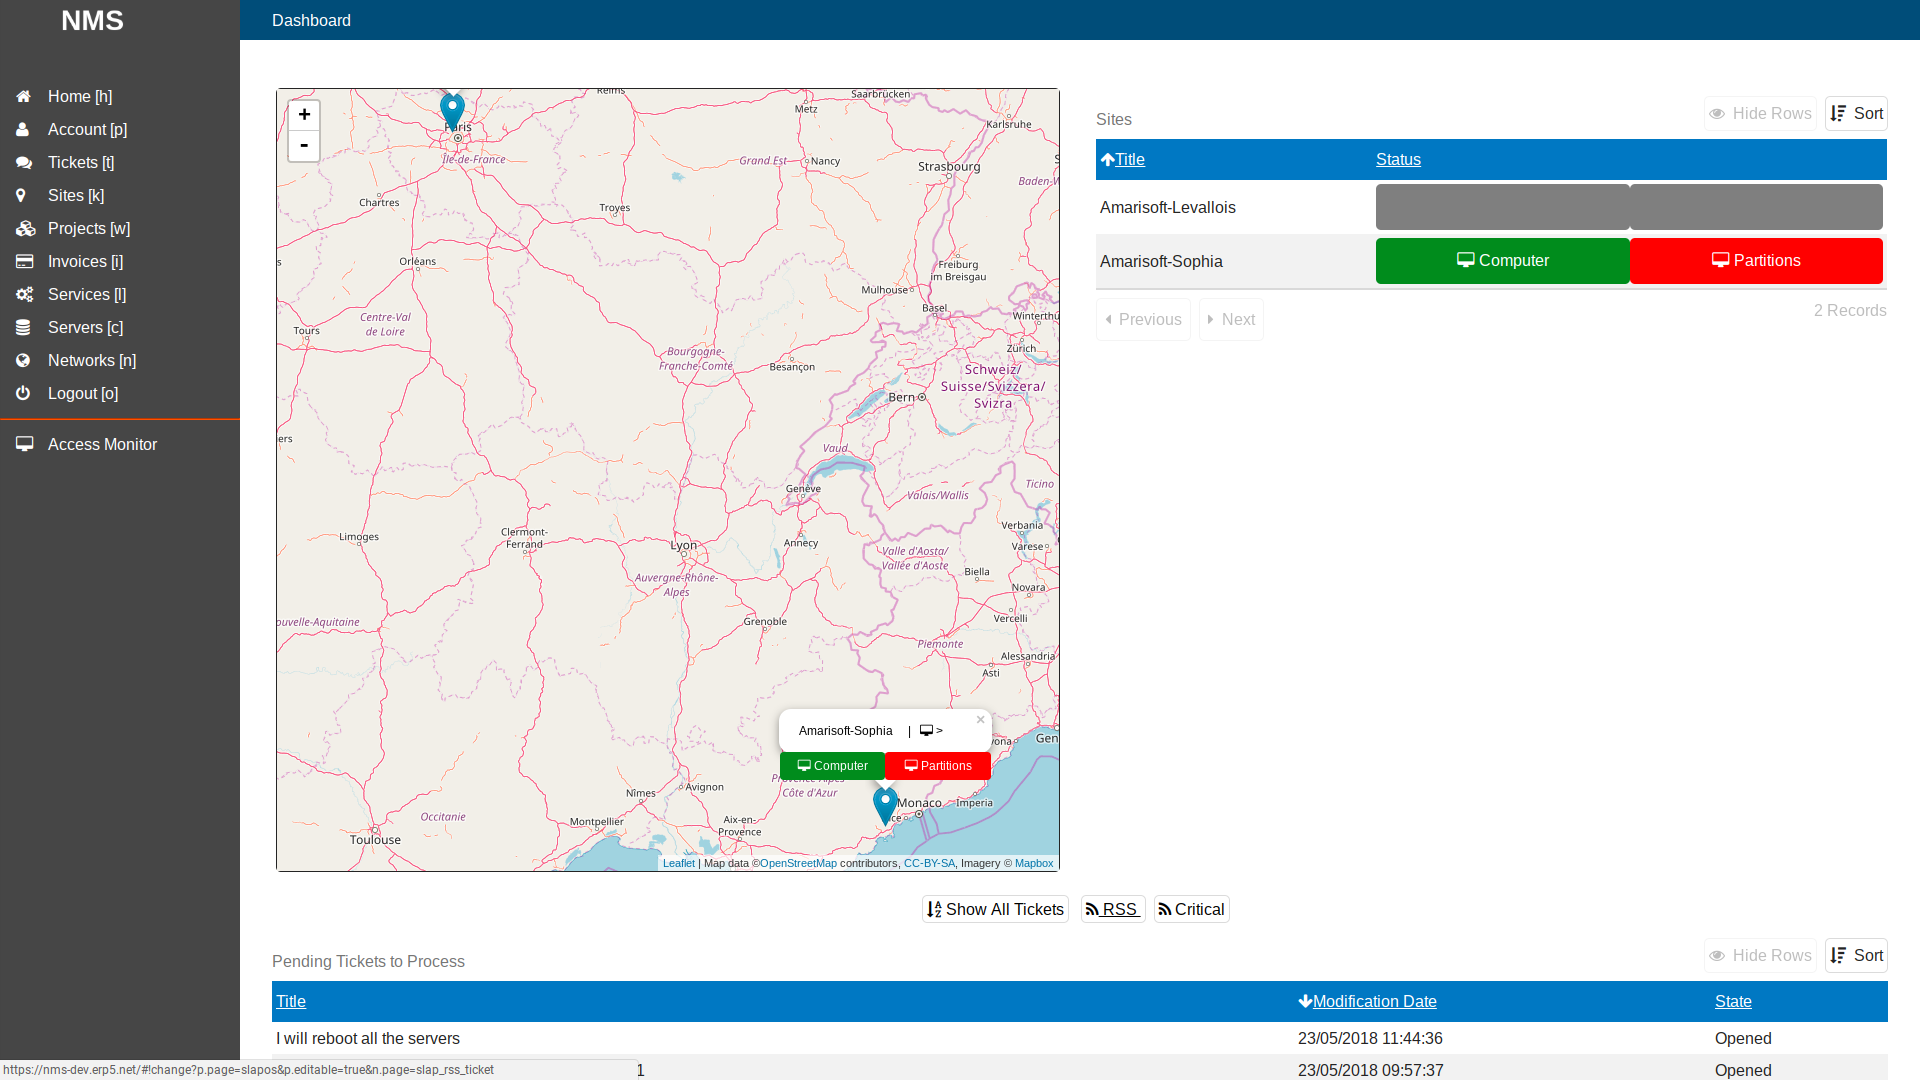
Task: Expand the Title column sorter in tickets
Action: point(291,1000)
